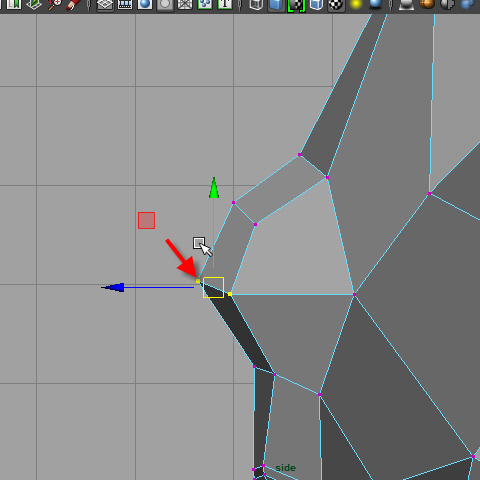480x480 pixels.
Task: Enable the field chart overlay icon
Action: tap(185, 4)
